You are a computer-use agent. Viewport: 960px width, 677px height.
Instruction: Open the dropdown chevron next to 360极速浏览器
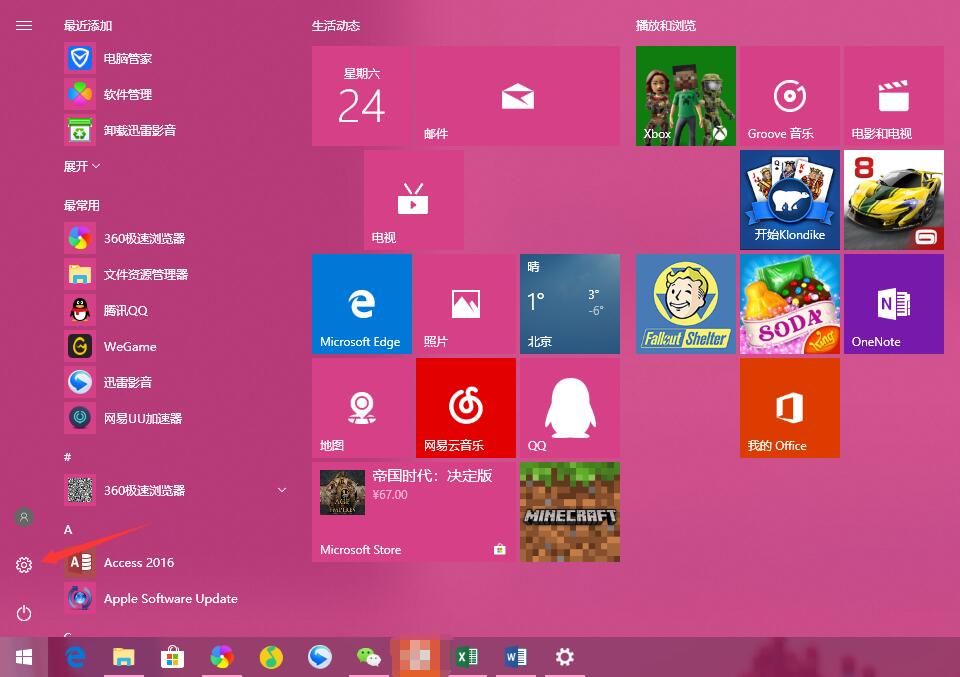coord(281,490)
